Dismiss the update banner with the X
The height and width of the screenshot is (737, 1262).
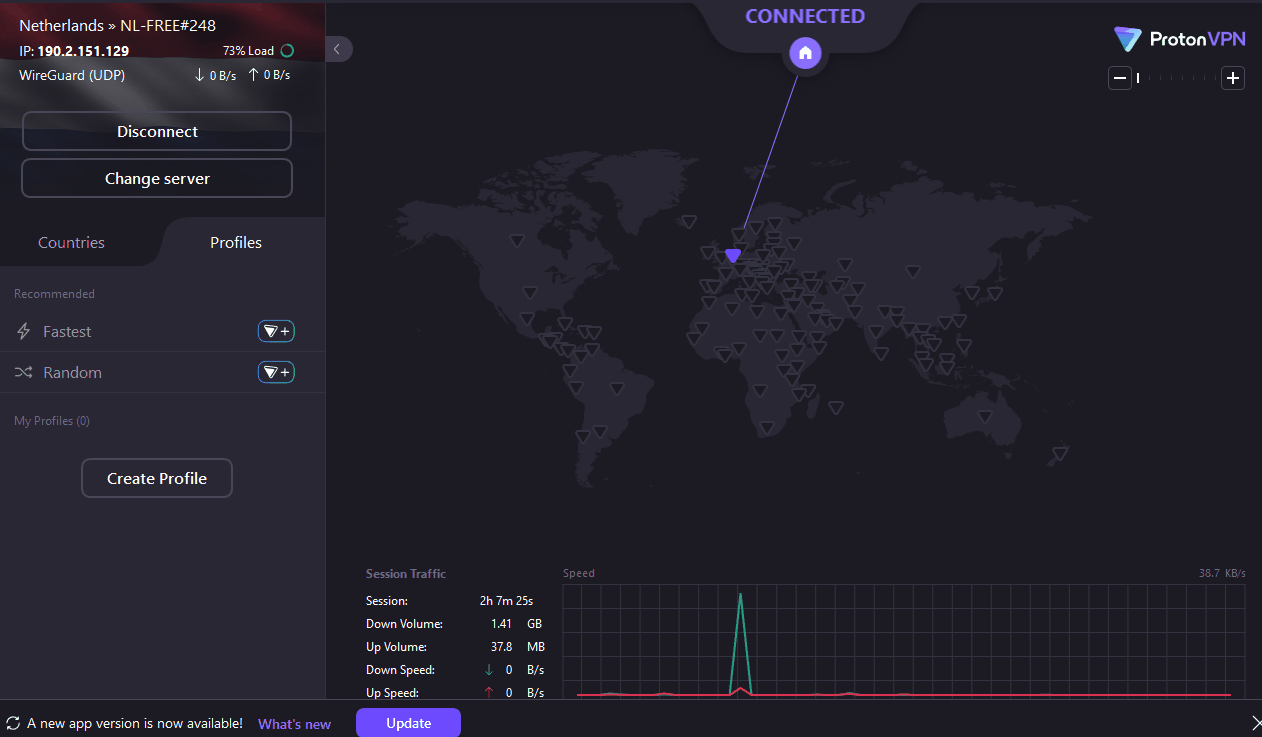(1257, 722)
